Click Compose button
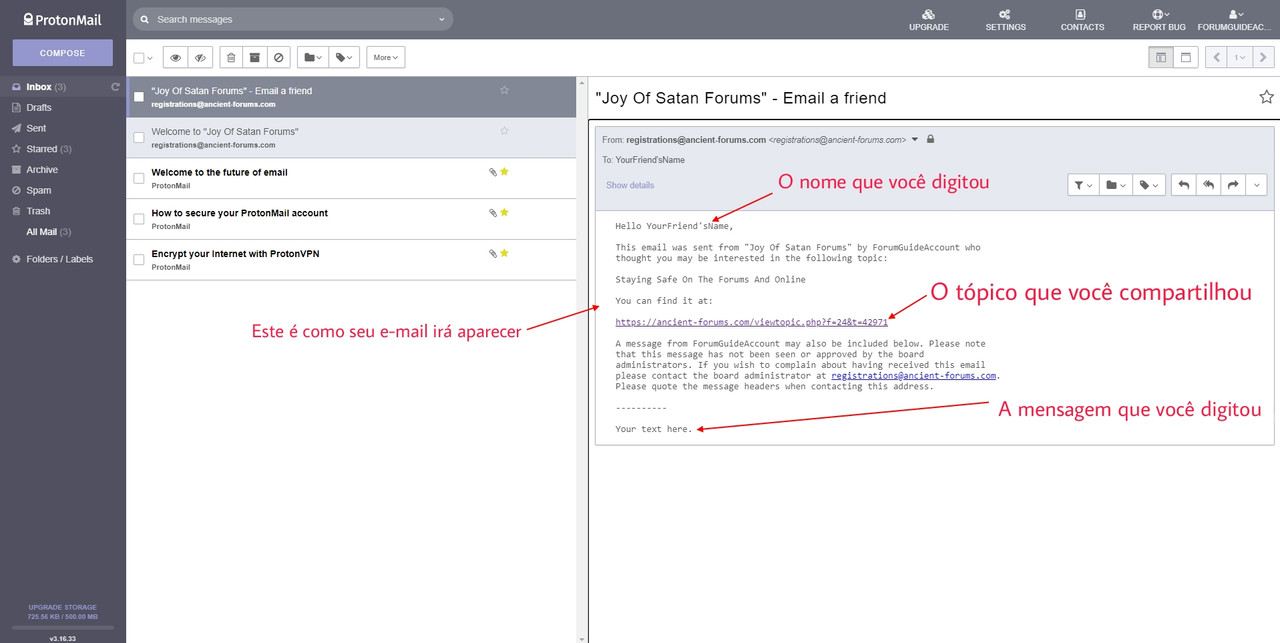Viewport: 1280px width, 643px height. point(63,53)
